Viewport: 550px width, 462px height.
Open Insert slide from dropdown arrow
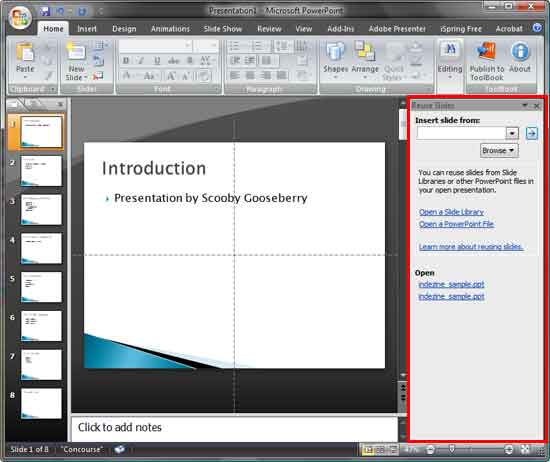[512, 133]
